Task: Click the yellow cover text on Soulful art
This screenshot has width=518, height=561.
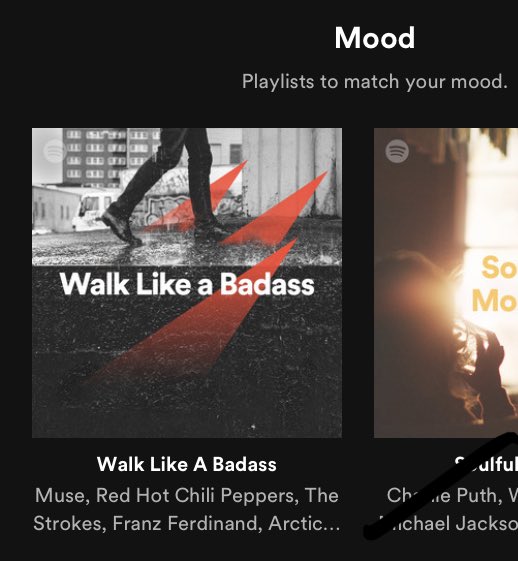Action: click(495, 284)
